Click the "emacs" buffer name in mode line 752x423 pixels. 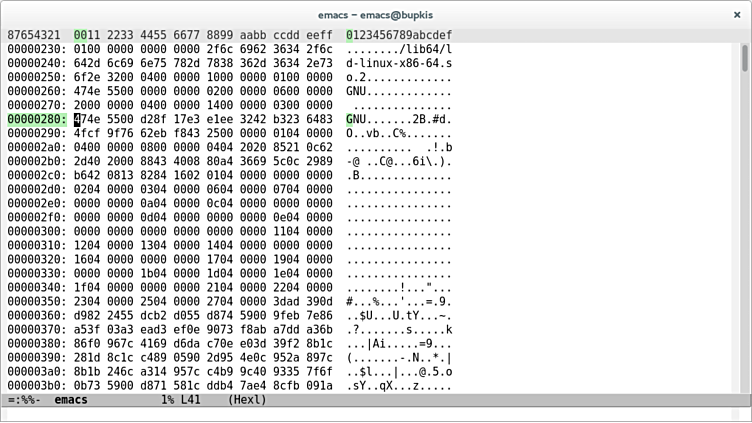tap(70, 400)
